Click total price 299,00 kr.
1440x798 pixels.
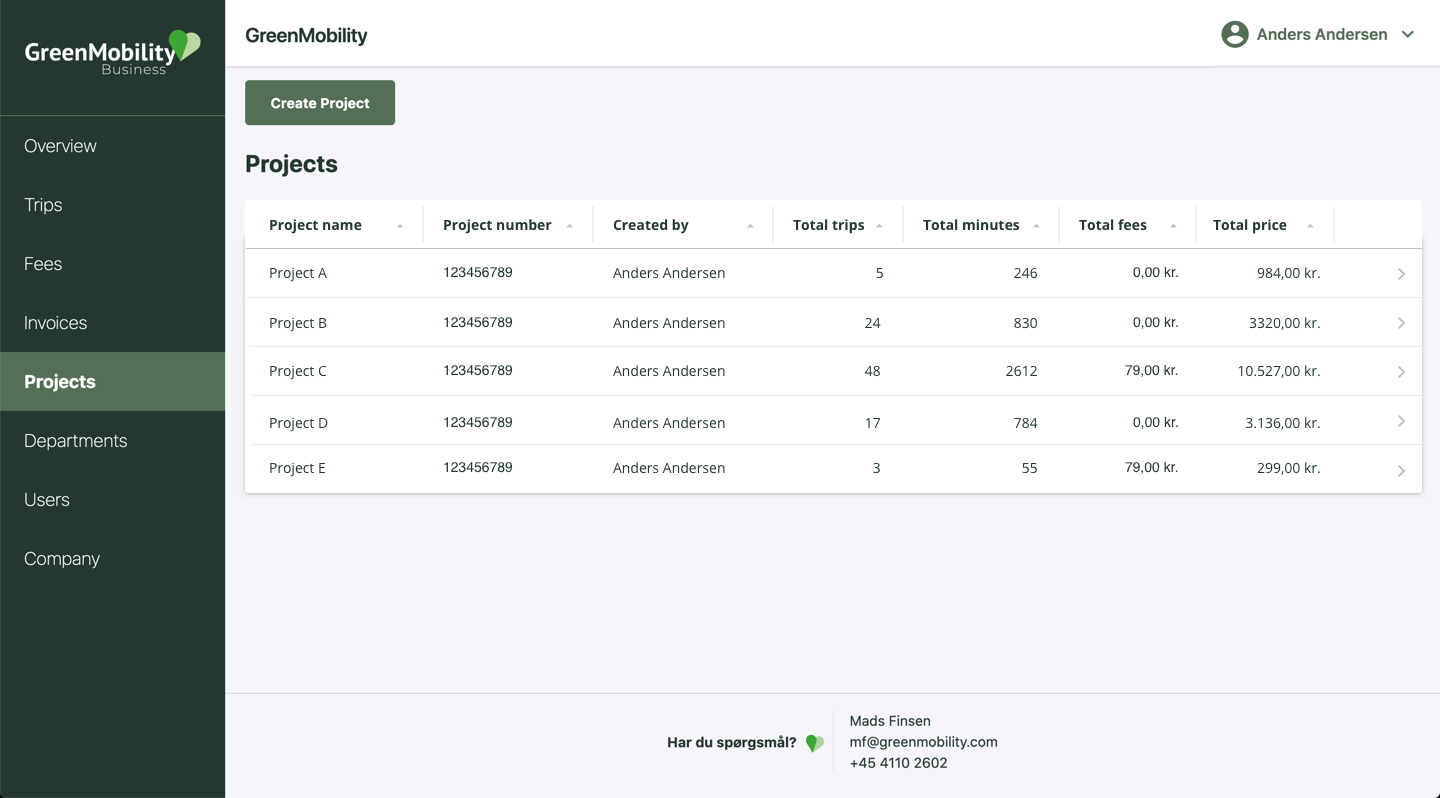tap(1288, 468)
